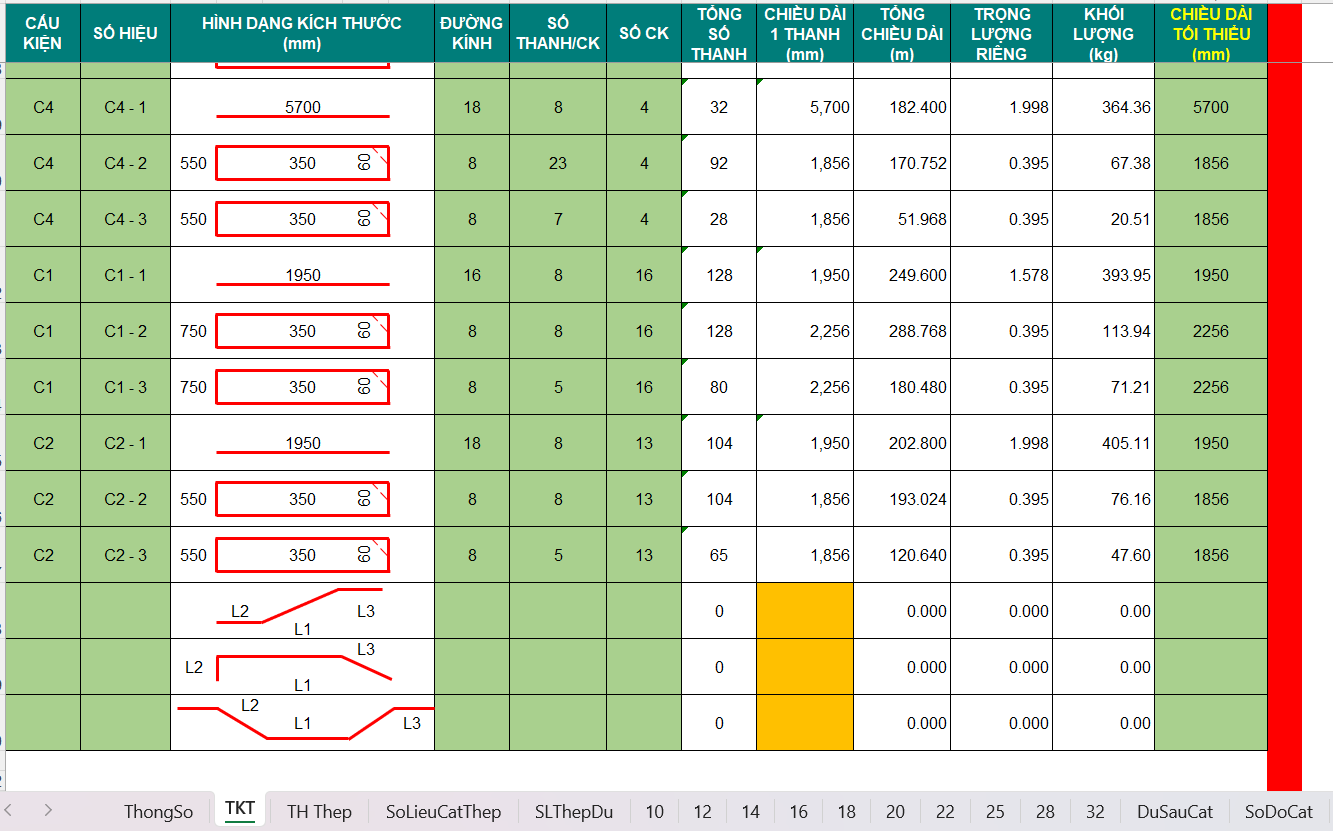Select HÌNH DẠNG KÍCH THƯỚC header cell
This screenshot has width=1333, height=831.
coord(302,33)
